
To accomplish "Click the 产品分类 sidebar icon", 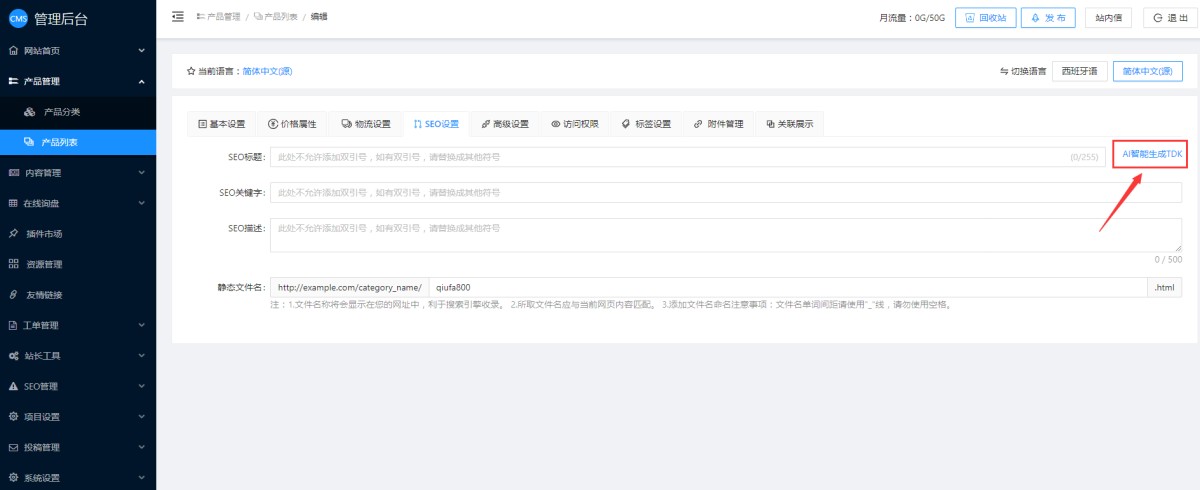I will [30, 112].
